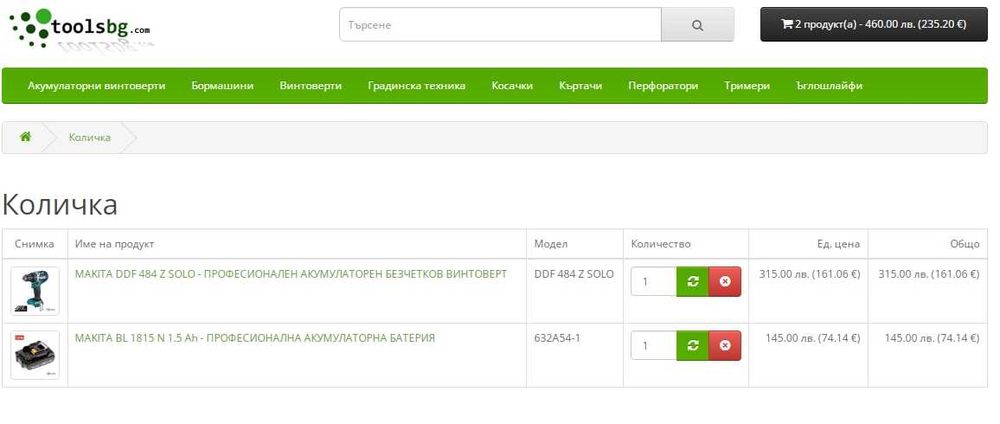Viewport: 1000px width, 424px height.
Task: Click the Количка page heading
Action: (x=60, y=205)
